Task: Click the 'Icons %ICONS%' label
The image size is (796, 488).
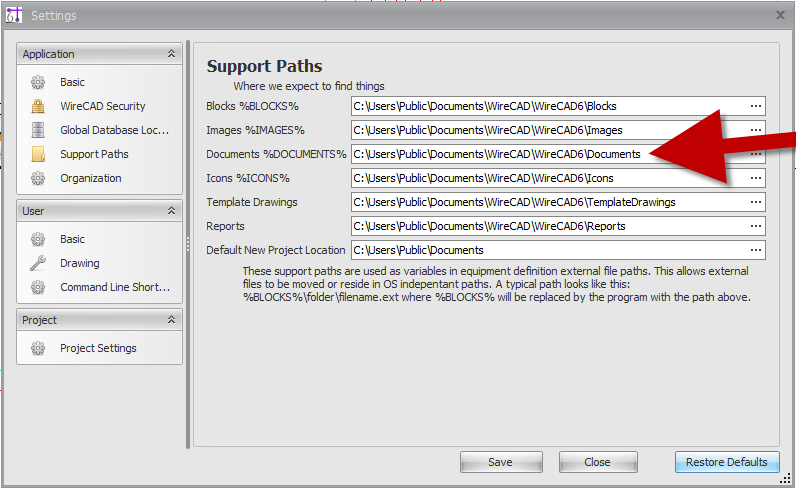Action: [x=248, y=178]
